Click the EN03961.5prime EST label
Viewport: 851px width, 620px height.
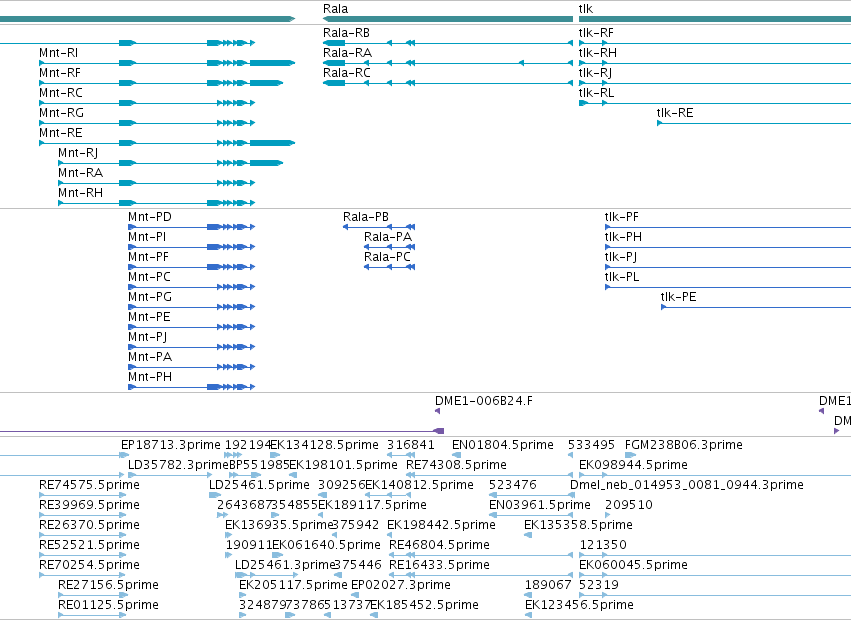pos(540,505)
